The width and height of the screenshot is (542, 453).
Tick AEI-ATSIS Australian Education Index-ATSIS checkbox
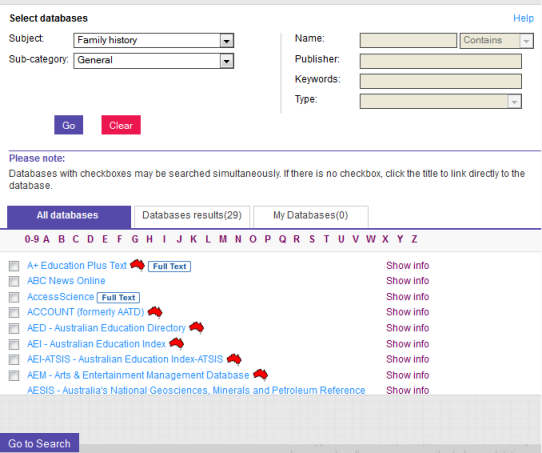click(14, 360)
